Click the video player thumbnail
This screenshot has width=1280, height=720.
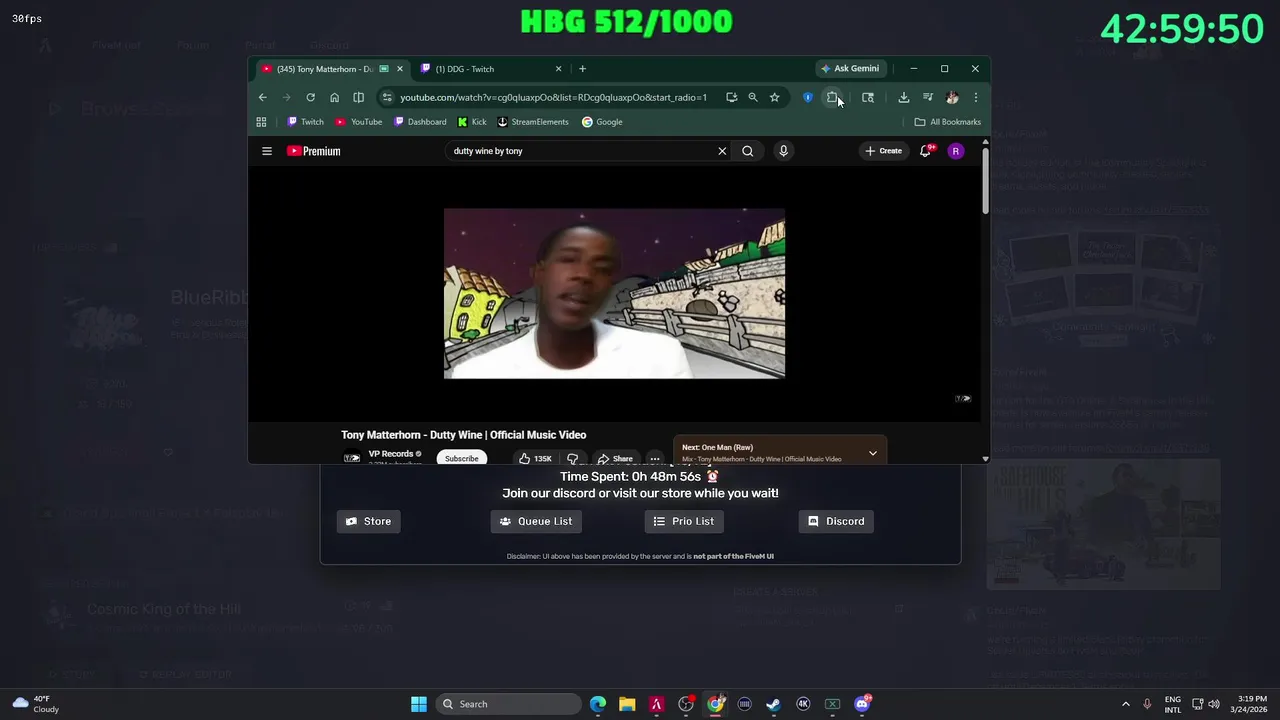click(x=614, y=293)
